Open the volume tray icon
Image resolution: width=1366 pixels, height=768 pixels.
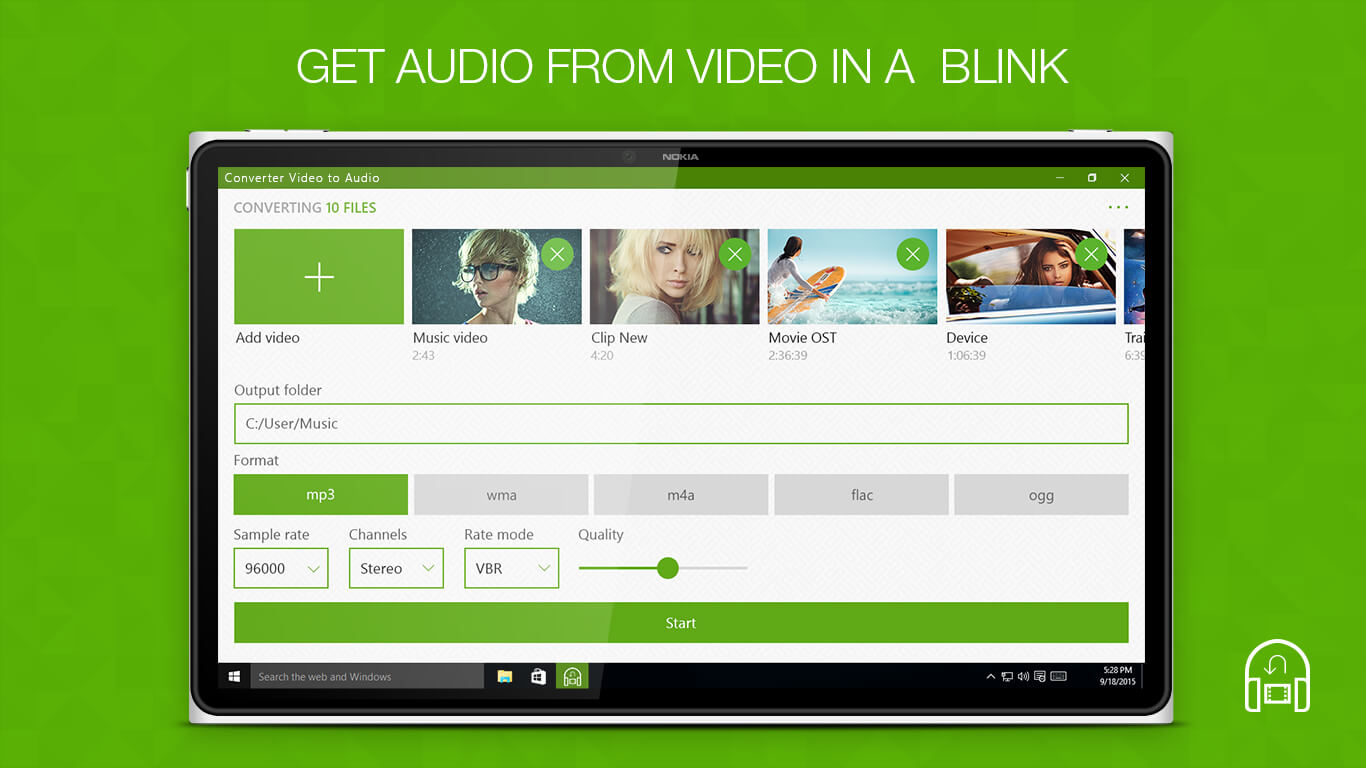point(1023,677)
